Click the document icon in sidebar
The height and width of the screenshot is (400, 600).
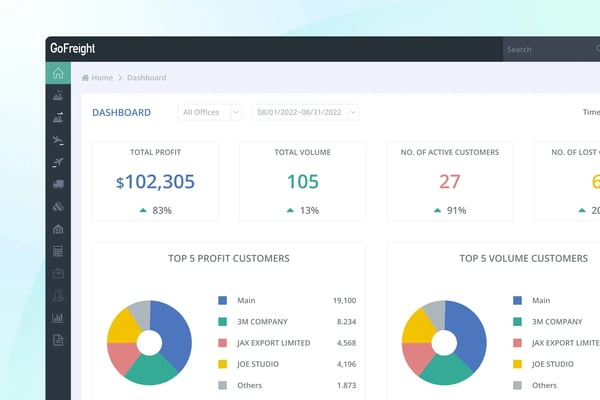tap(58, 340)
